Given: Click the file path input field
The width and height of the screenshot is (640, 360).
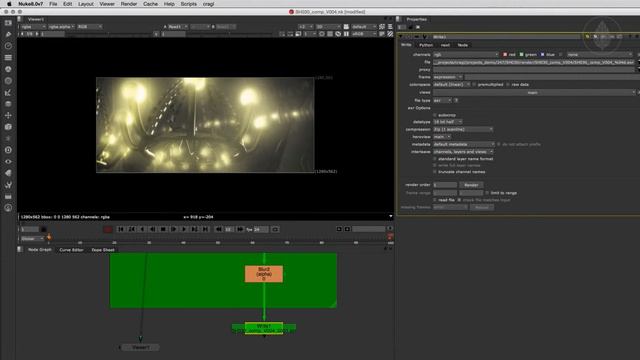Looking at the screenshot, I should (534, 62).
